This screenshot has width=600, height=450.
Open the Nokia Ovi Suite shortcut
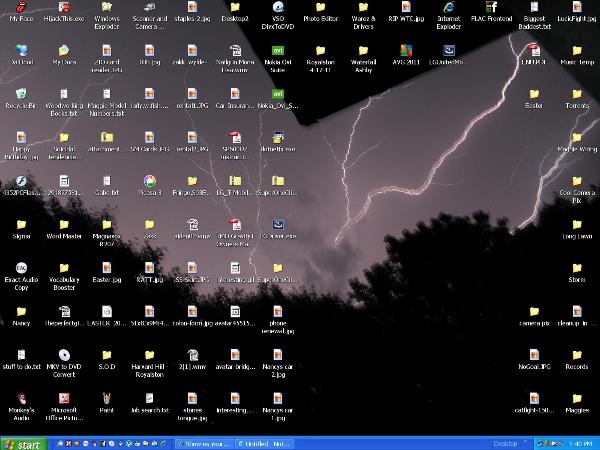click(278, 50)
